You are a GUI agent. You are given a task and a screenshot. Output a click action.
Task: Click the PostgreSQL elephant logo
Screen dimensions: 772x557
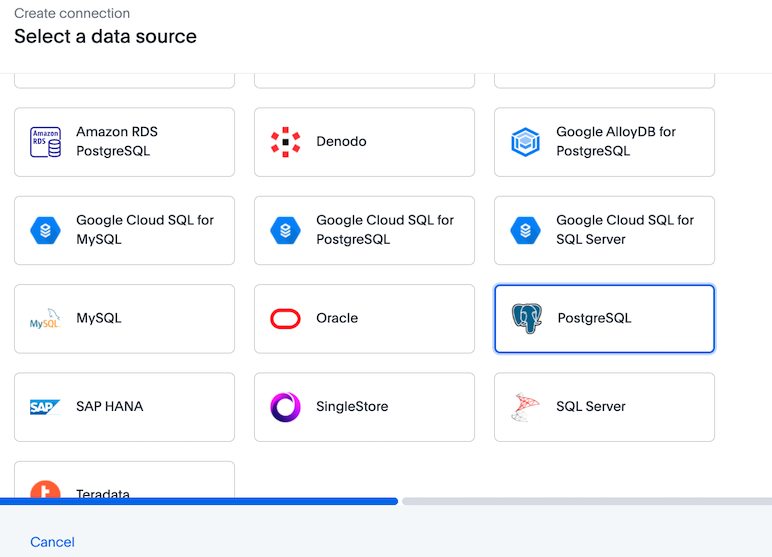point(527,318)
